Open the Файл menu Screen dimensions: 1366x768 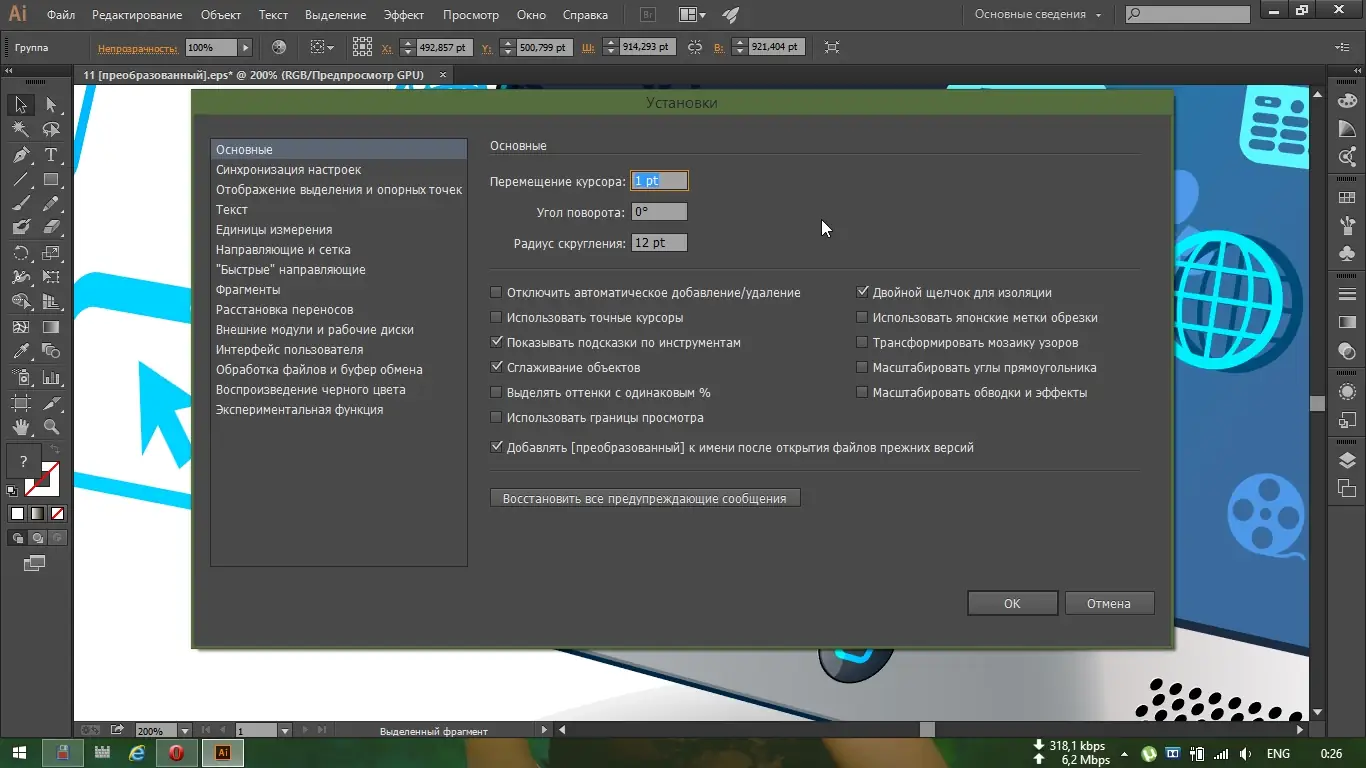pos(60,15)
